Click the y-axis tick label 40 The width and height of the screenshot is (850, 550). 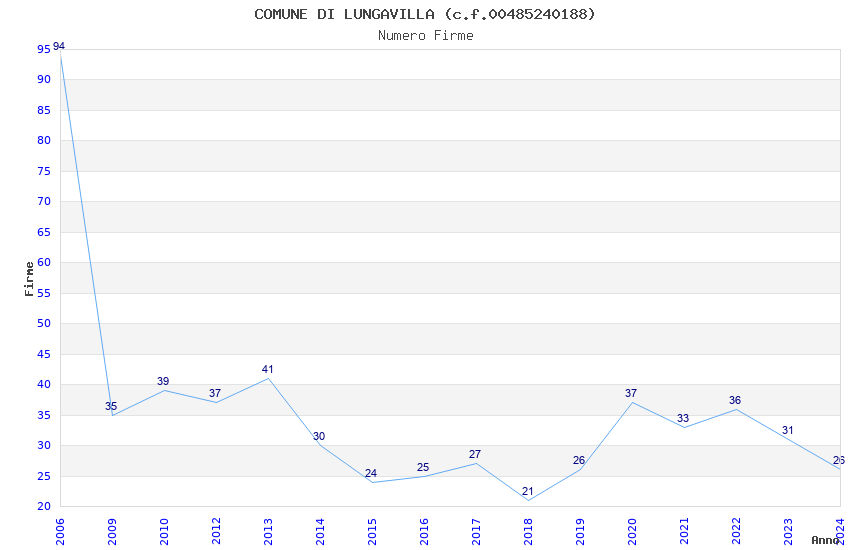coord(44,384)
